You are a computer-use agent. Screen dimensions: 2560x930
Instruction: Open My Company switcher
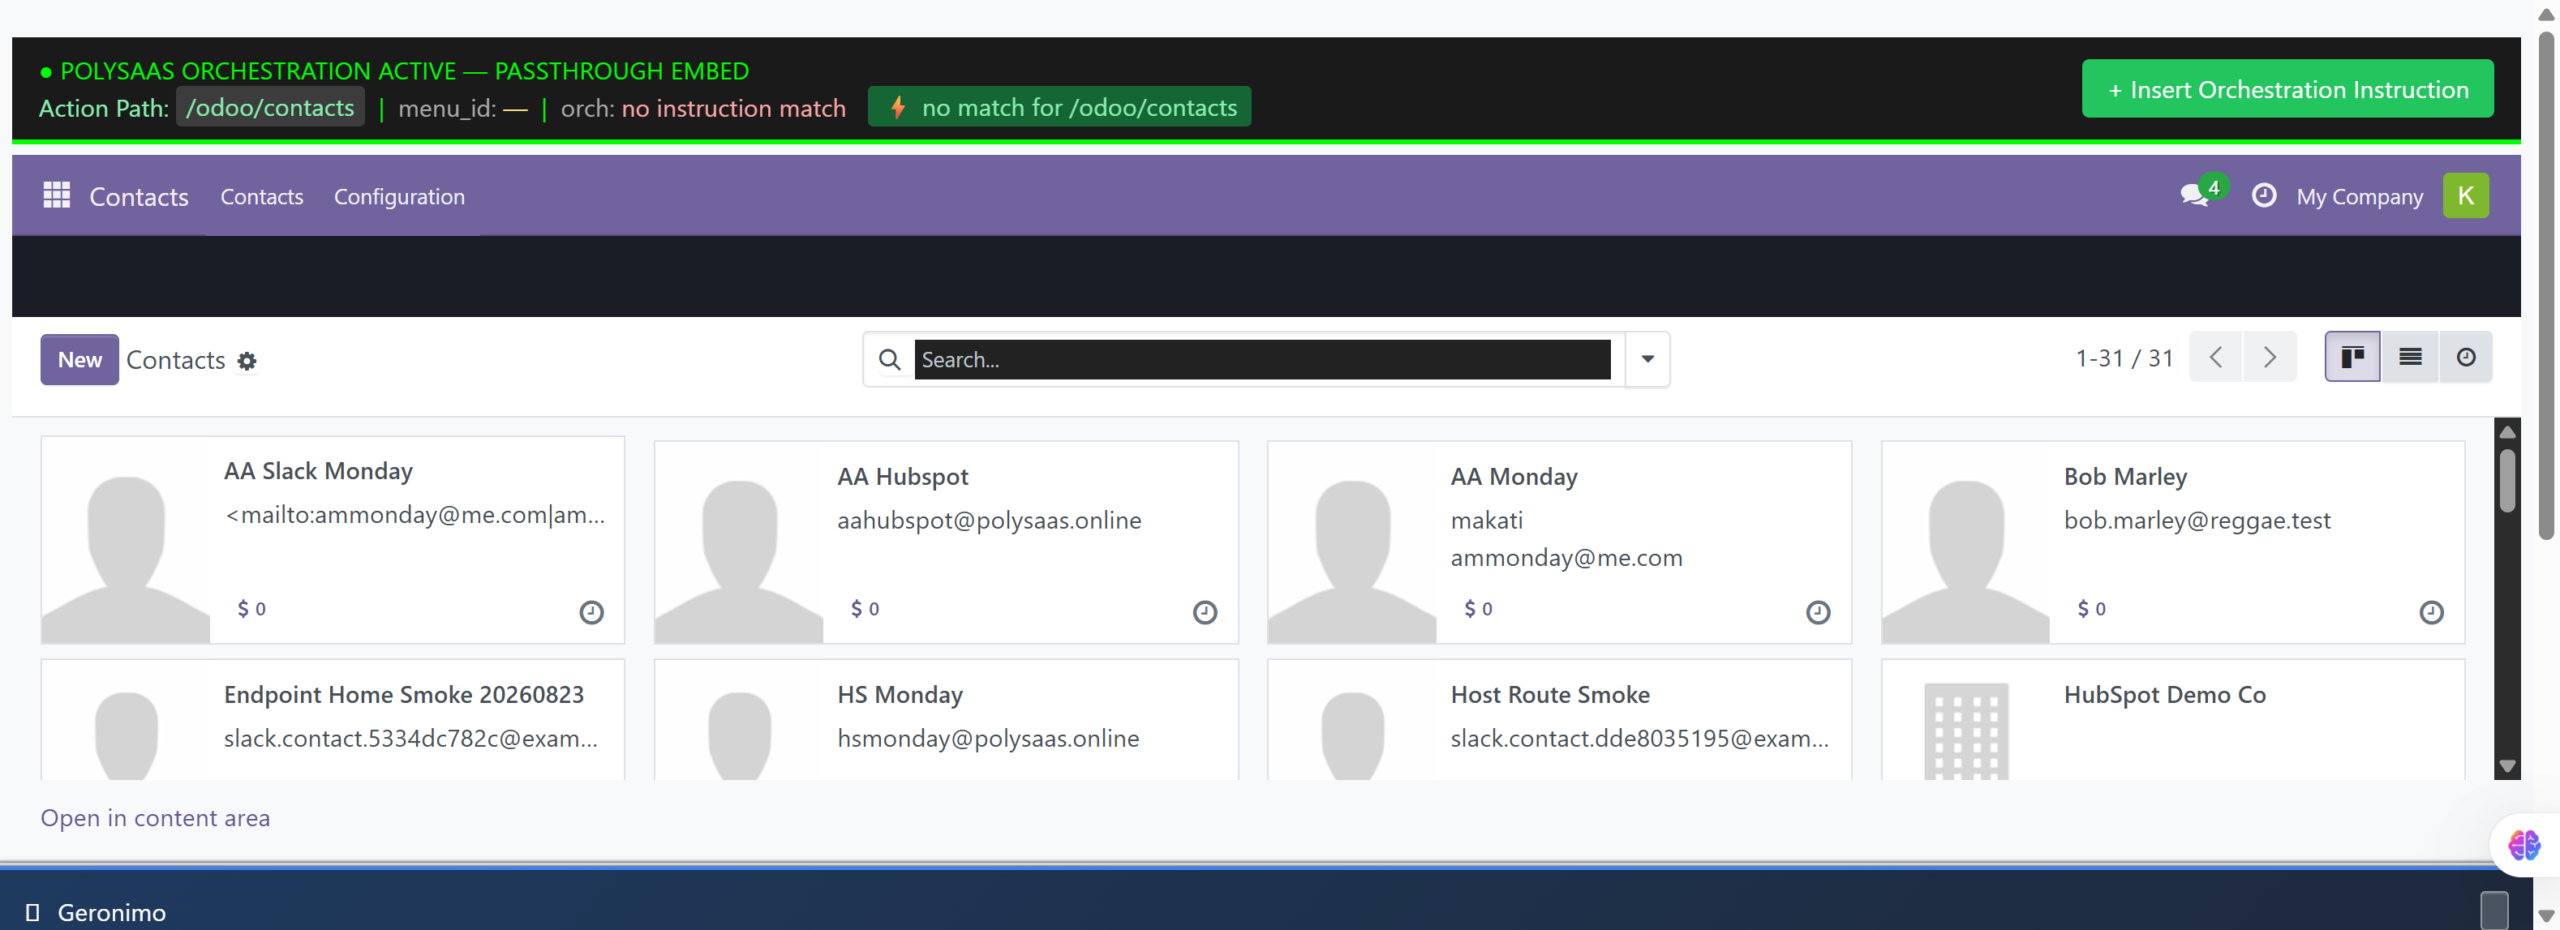(x=2359, y=197)
